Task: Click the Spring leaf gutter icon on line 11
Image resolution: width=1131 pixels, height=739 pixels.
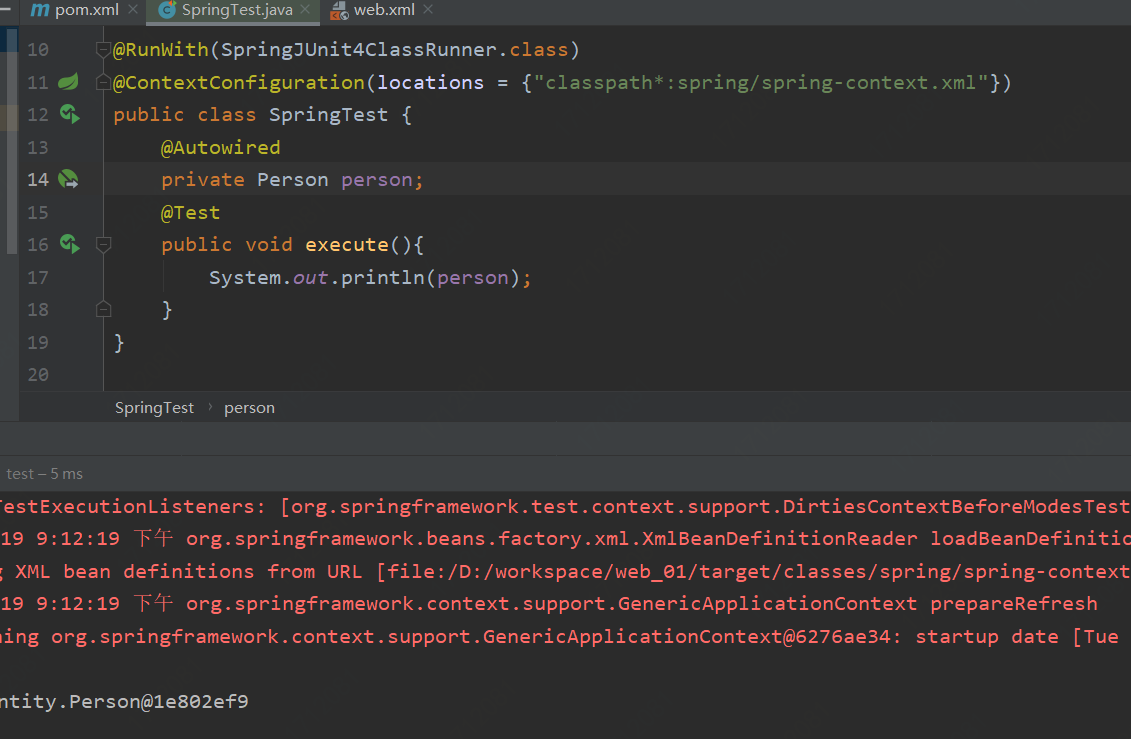Action: (x=69, y=81)
